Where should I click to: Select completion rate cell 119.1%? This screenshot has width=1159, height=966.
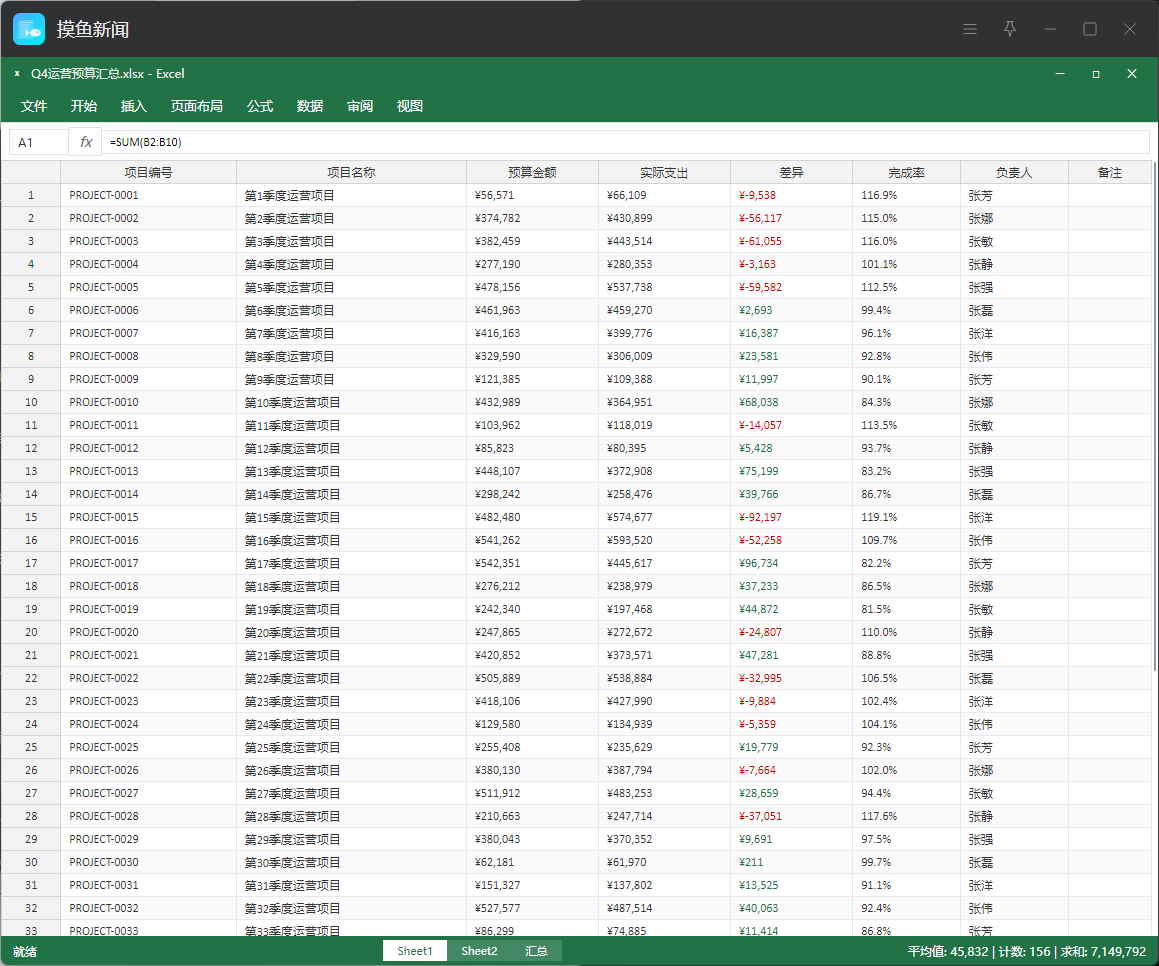(x=907, y=517)
